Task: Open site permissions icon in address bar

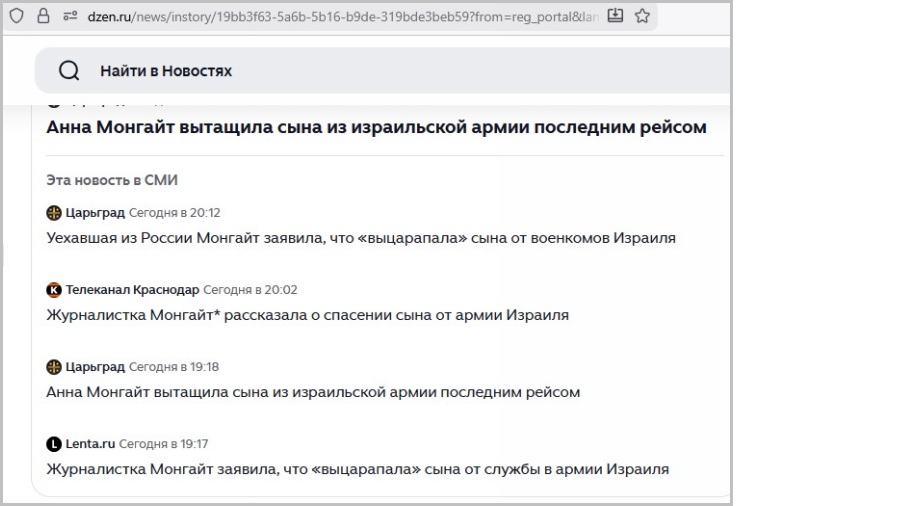Action: [70, 16]
